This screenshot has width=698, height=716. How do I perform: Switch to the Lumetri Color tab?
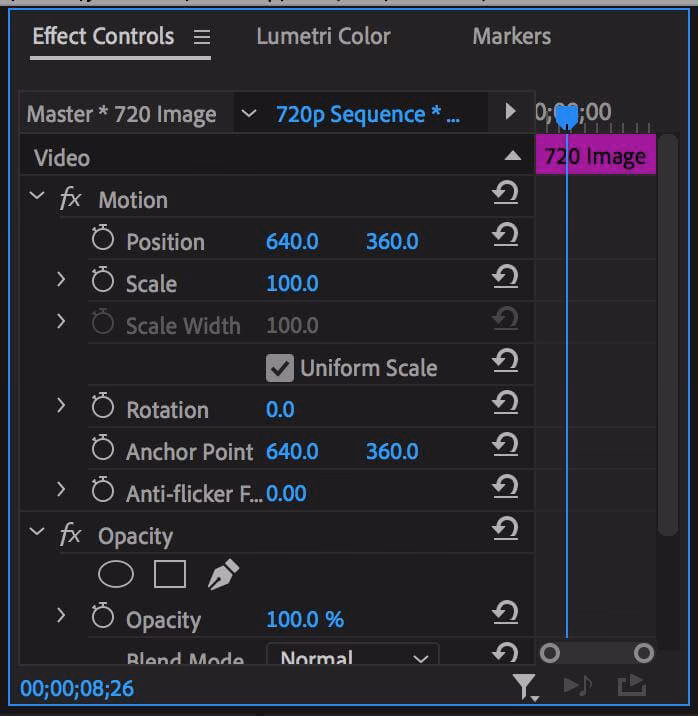tap(323, 37)
